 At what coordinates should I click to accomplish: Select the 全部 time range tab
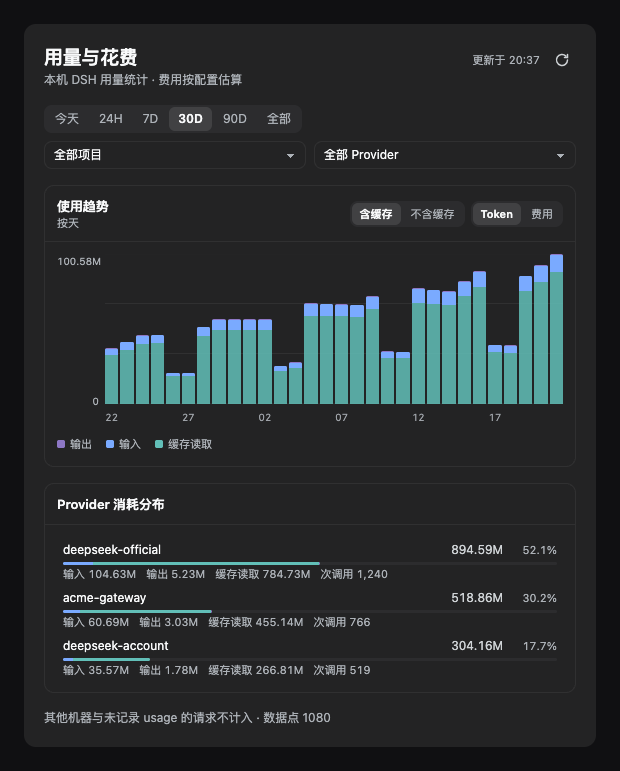279,119
